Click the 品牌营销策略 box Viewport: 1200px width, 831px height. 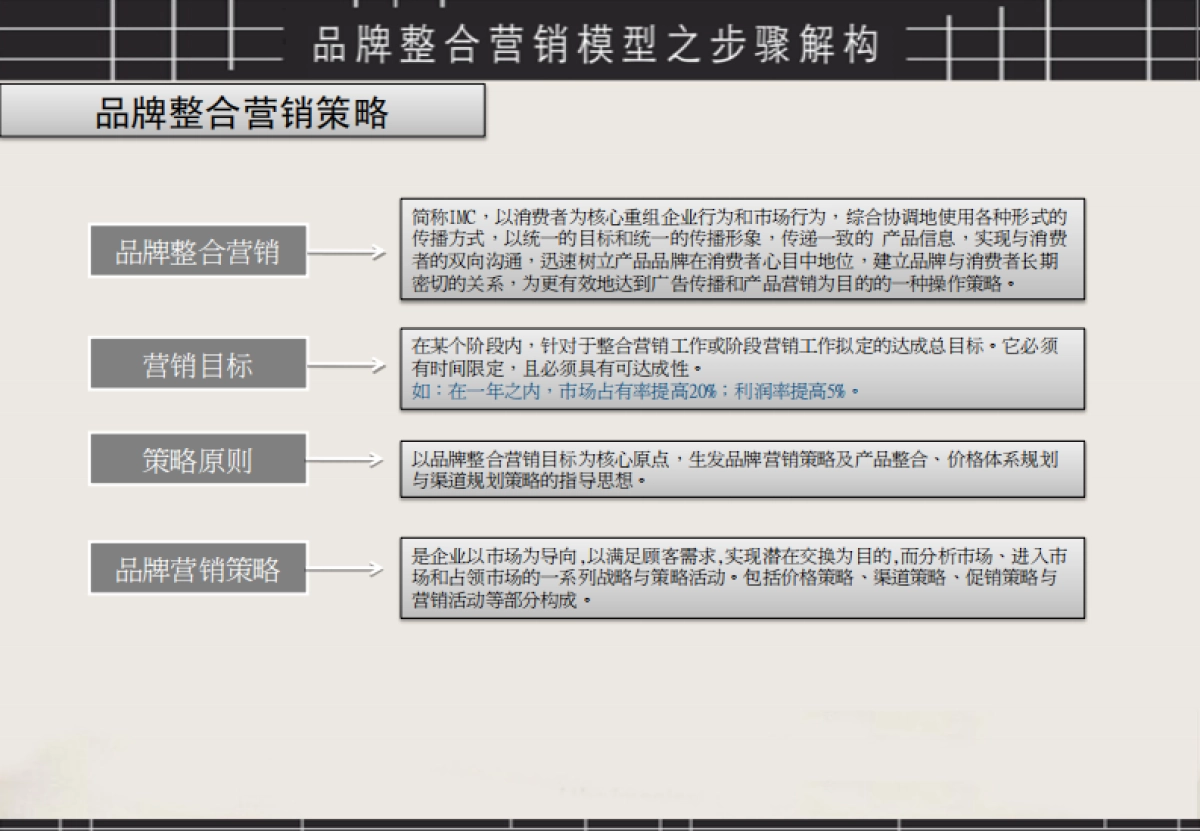(x=200, y=568)
